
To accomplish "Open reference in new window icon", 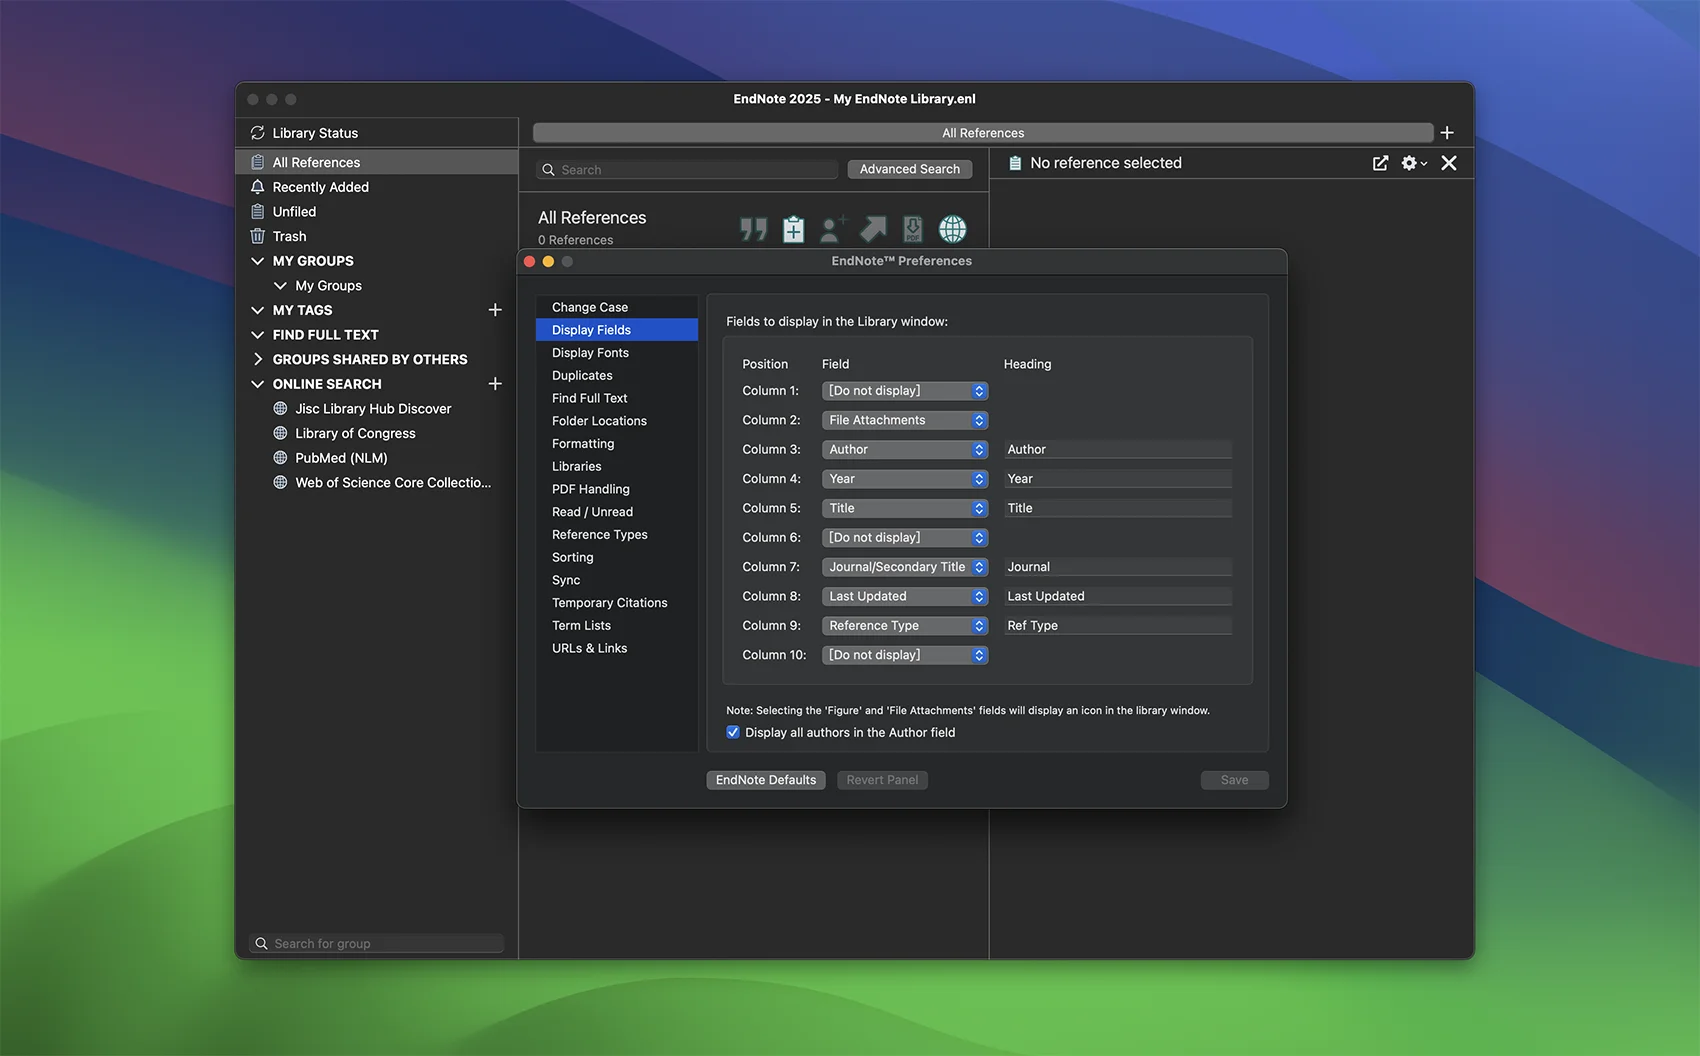I will [x=1380, y=163].
